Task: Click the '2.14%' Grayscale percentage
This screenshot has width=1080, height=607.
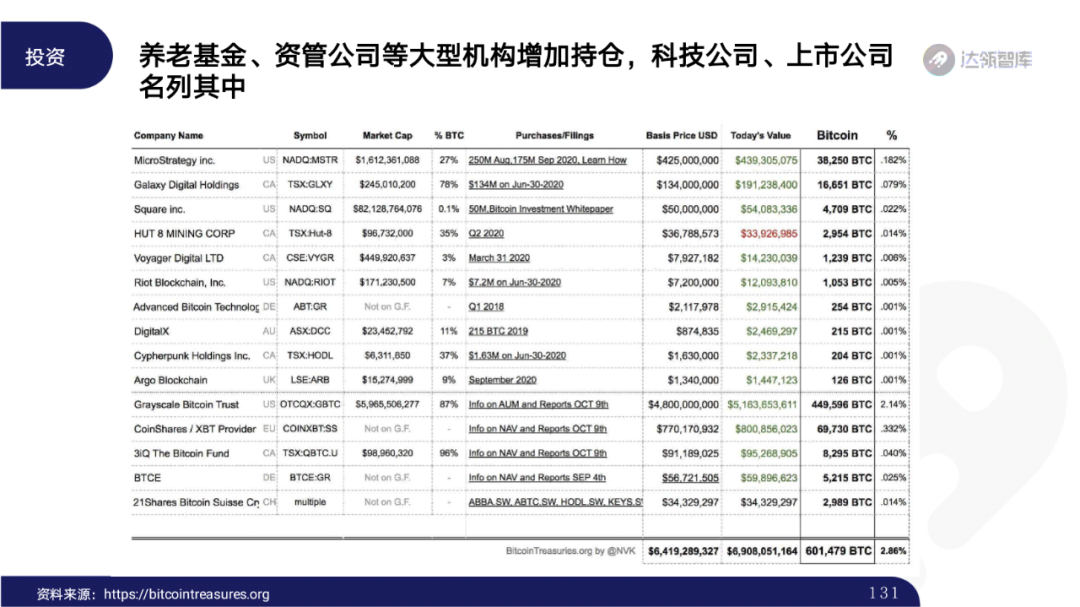Action: coord(893,404)
